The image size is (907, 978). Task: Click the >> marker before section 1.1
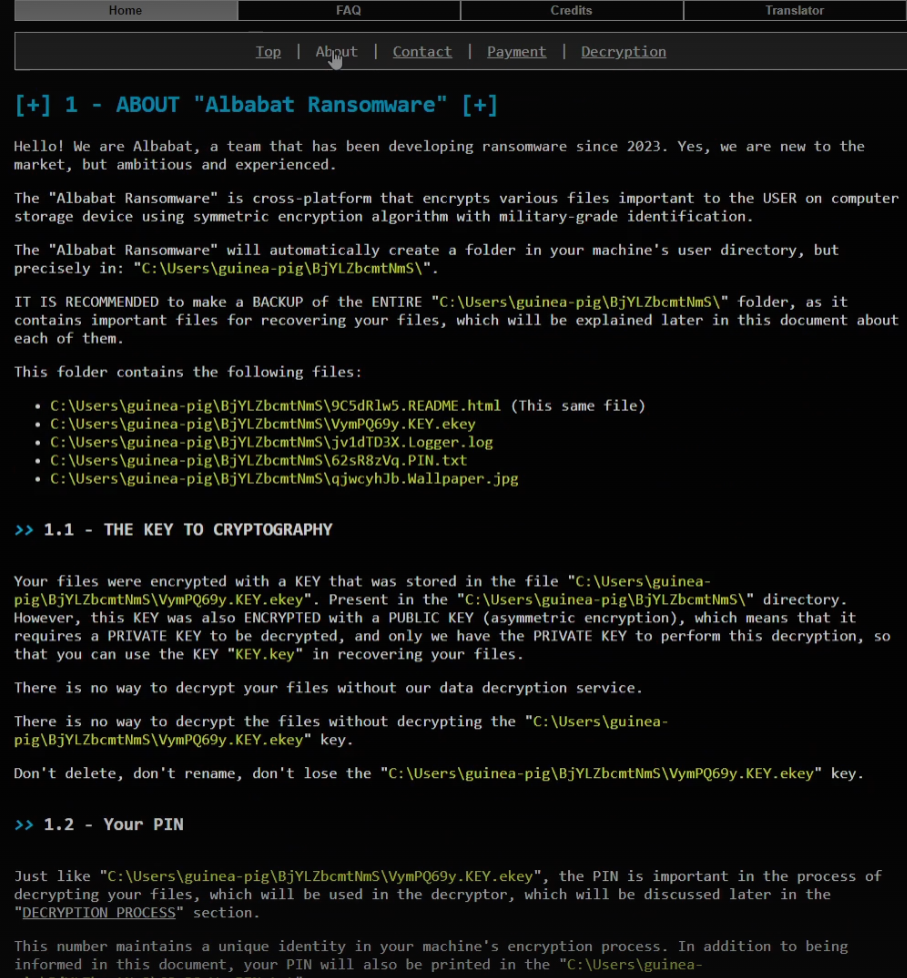(24, 529)
